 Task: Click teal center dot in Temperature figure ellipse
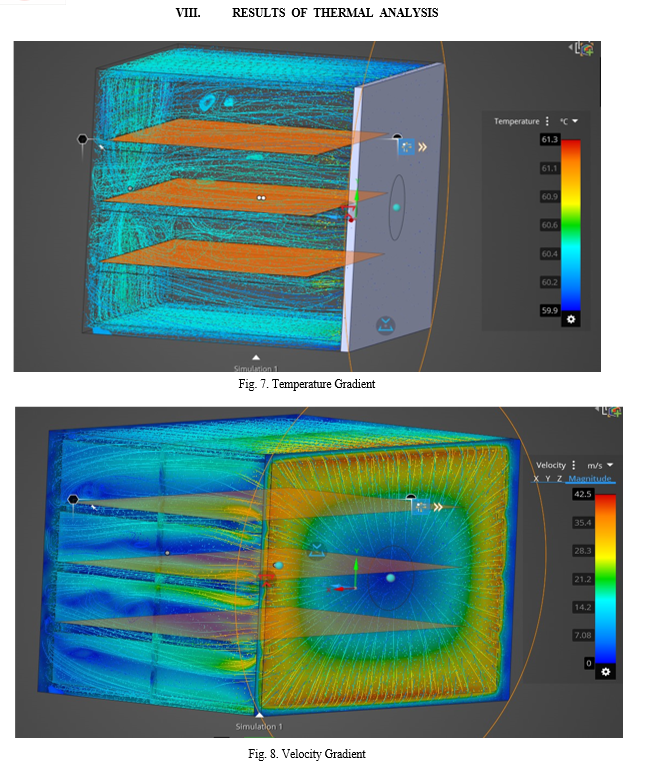(x=397, y=208)
